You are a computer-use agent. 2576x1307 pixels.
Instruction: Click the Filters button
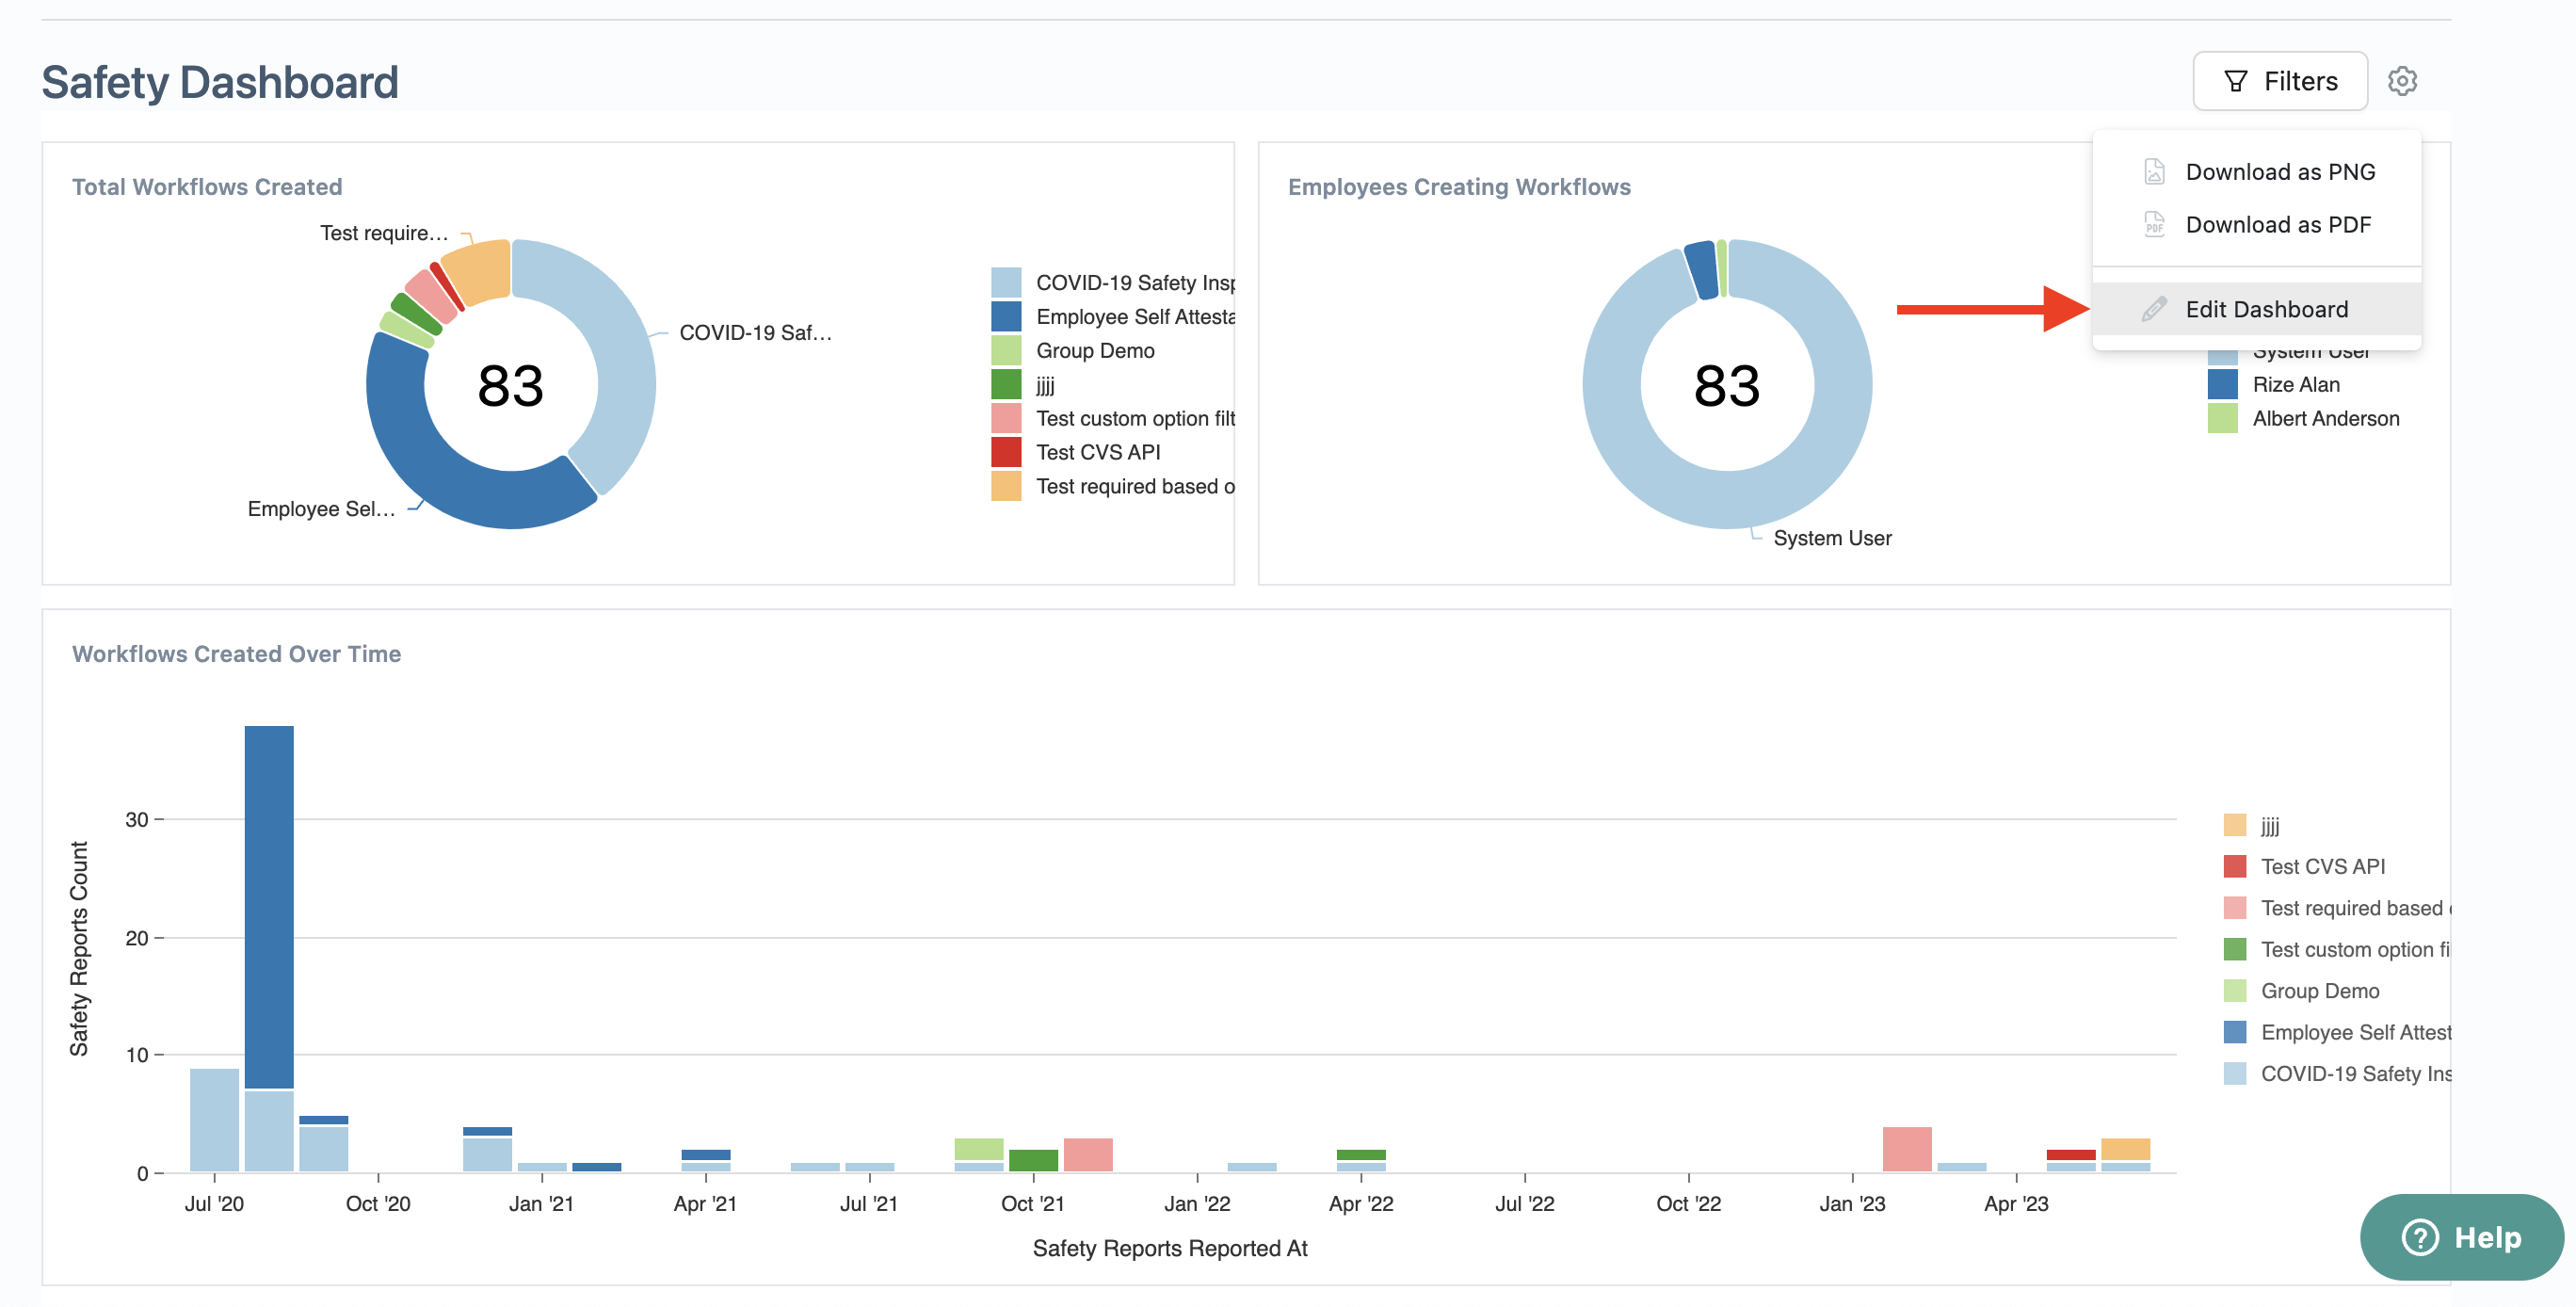coord(2279,81)
